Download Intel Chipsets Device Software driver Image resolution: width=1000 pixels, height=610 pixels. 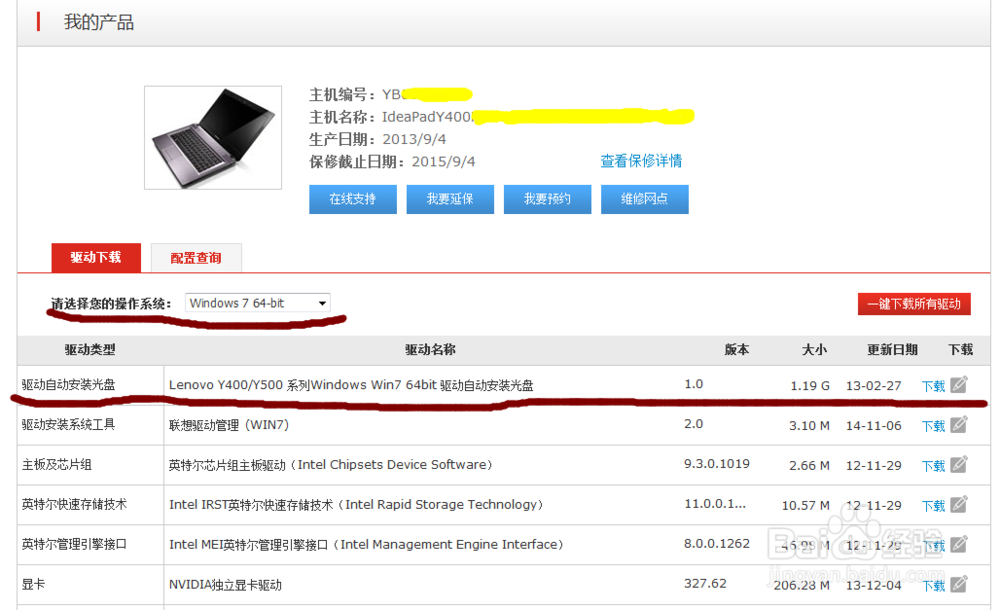[x=933, y=466]
